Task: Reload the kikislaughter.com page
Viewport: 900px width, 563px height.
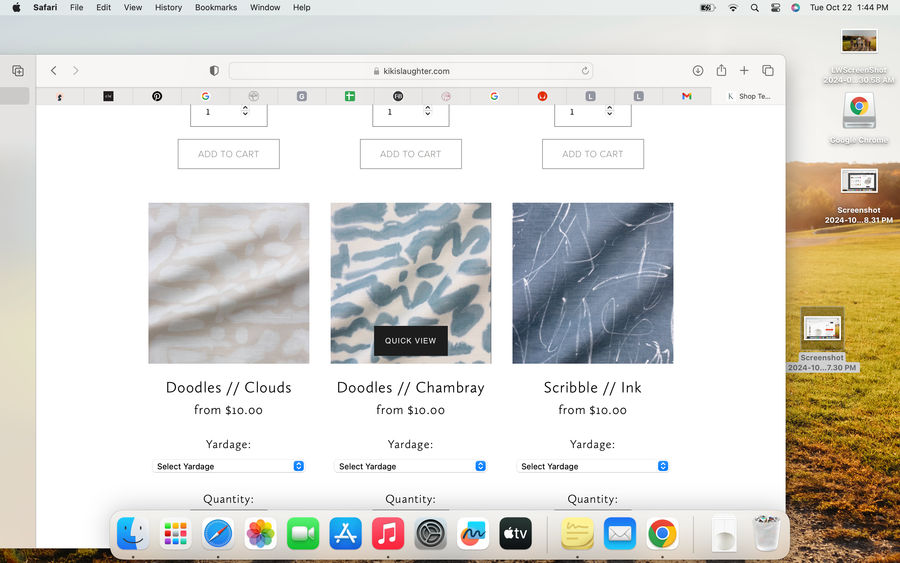Action: (585, 71)
